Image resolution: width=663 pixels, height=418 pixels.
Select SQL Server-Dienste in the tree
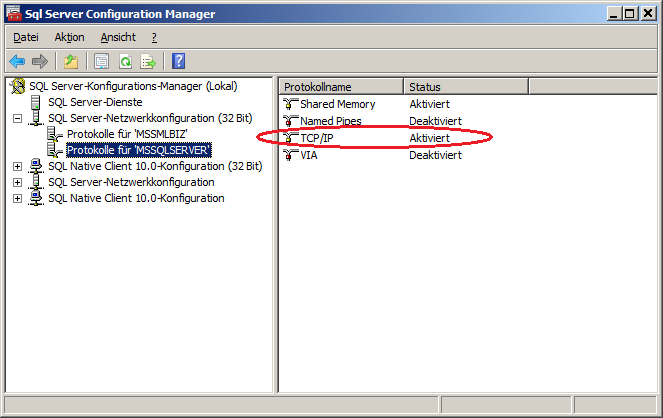[x=95, y=102]
